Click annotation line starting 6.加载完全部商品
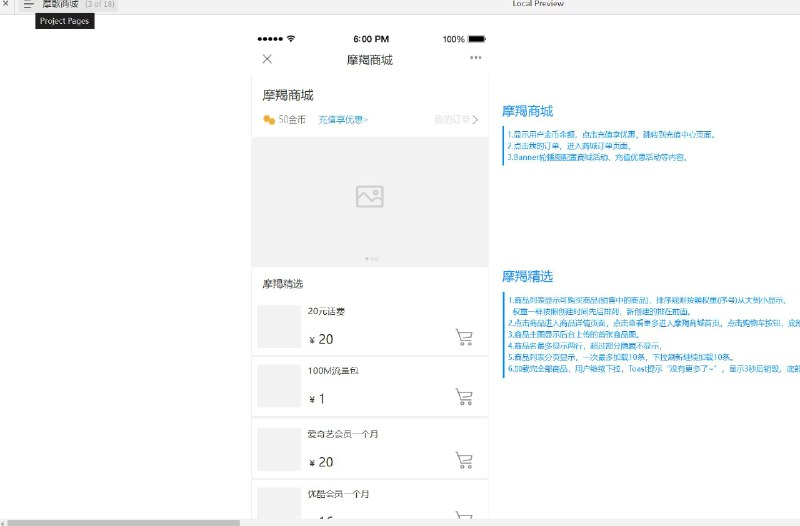Screen dimensions: 800x526 pyautogui.click(x=654, y=368)
